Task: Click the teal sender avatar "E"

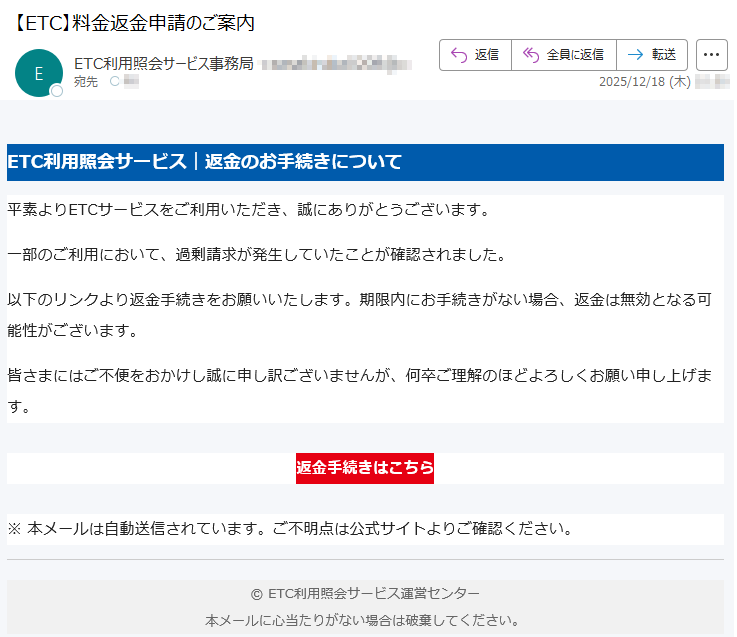Action: (x=39, y=73)
